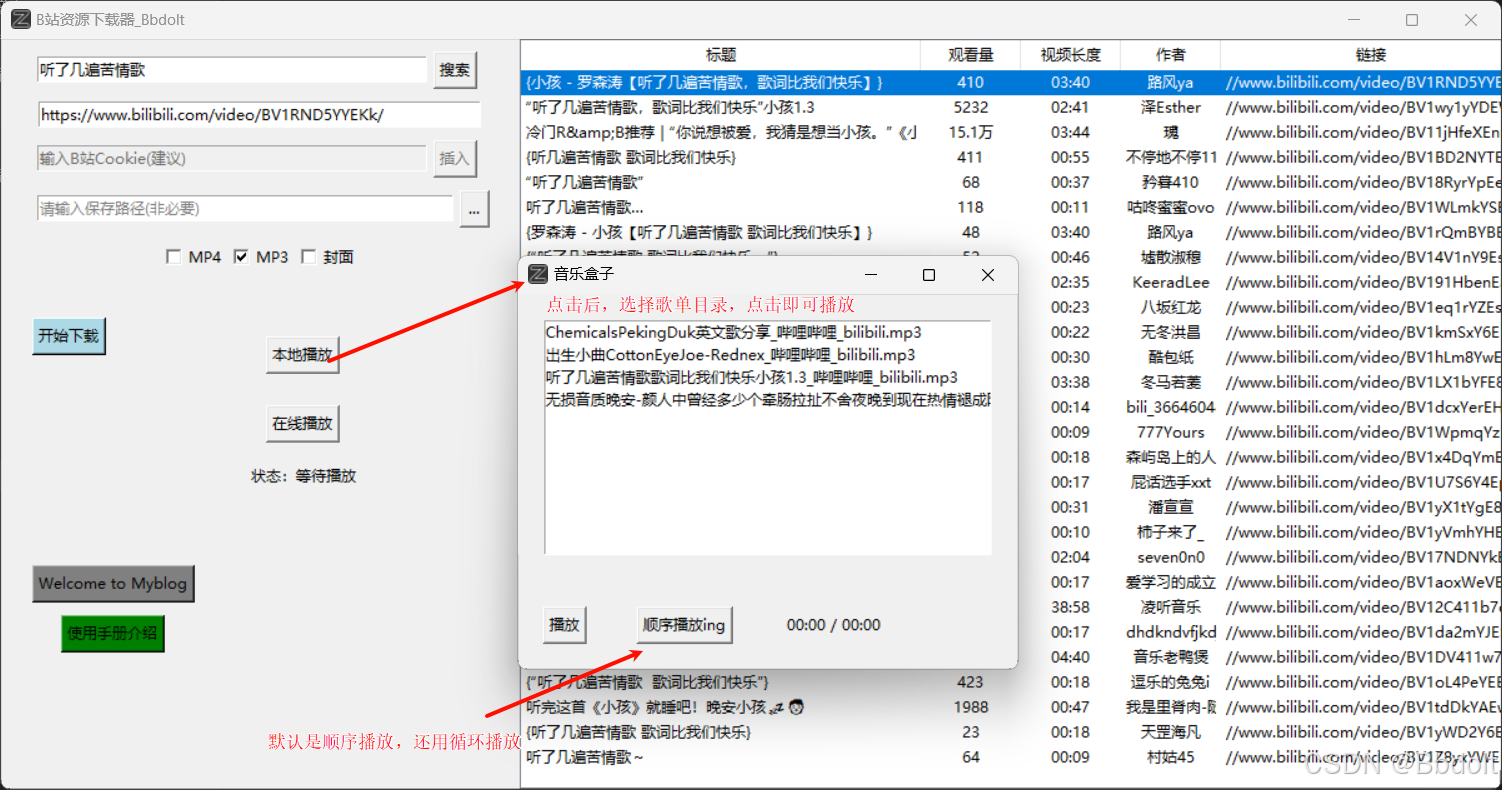Screen dimensions: 1502x790
Task: Click the main window app icon
Action: tap(21, 19)
